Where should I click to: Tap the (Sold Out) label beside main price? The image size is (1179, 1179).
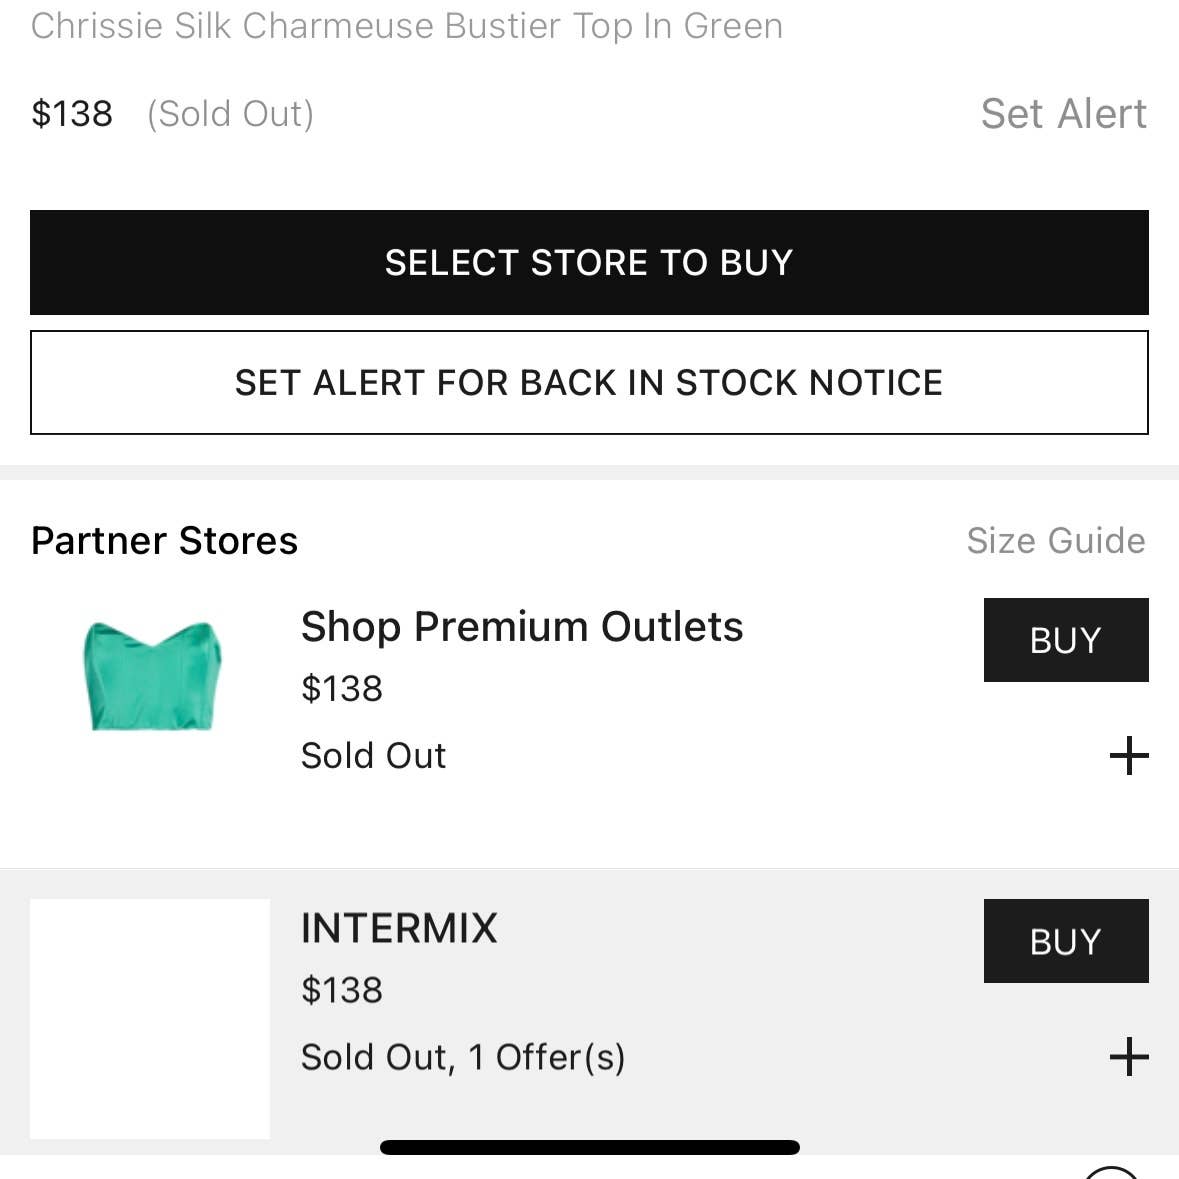point(230,114)
